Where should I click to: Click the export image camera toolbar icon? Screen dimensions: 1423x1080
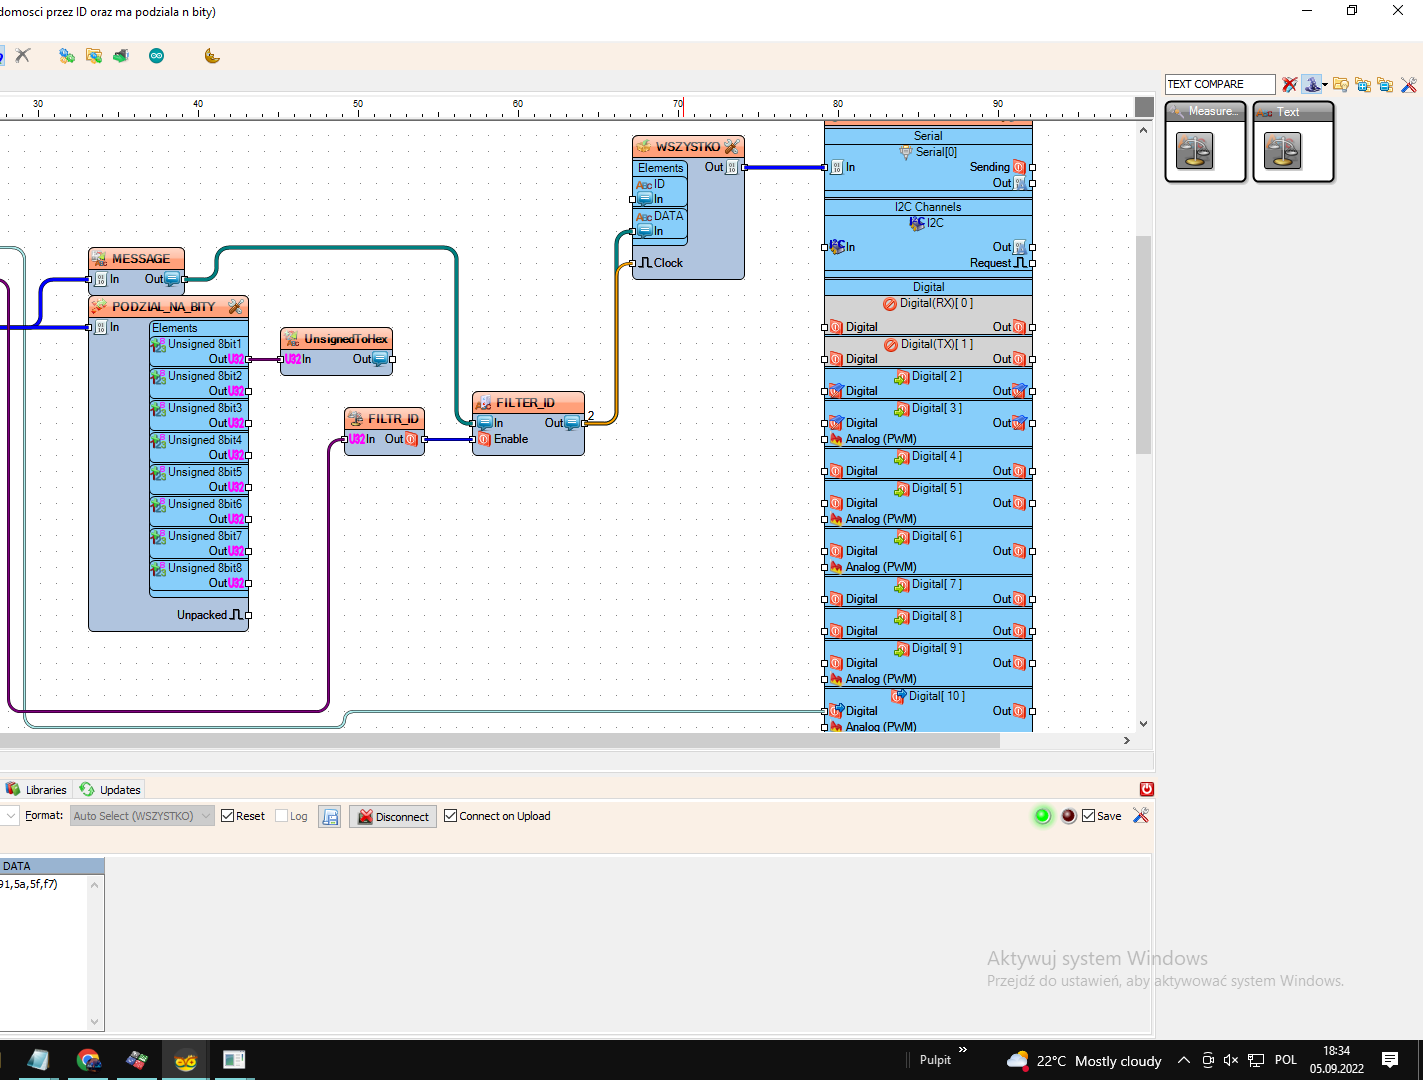click(121, 56)
